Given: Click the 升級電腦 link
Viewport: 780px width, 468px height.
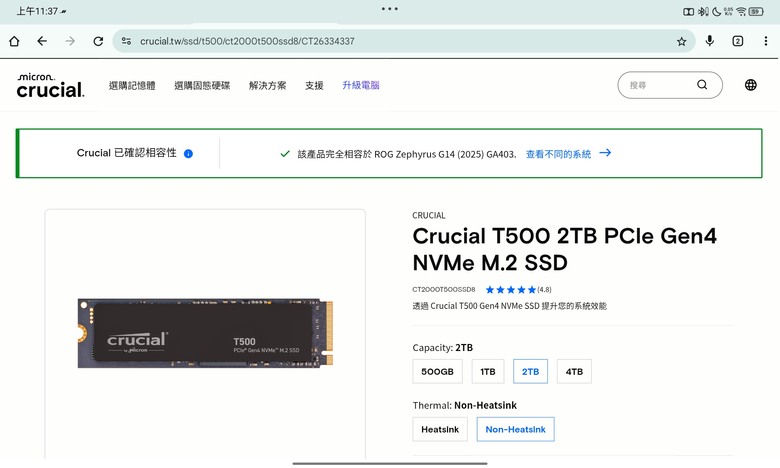Looking at the screenshot, I should tap(361, 86).
